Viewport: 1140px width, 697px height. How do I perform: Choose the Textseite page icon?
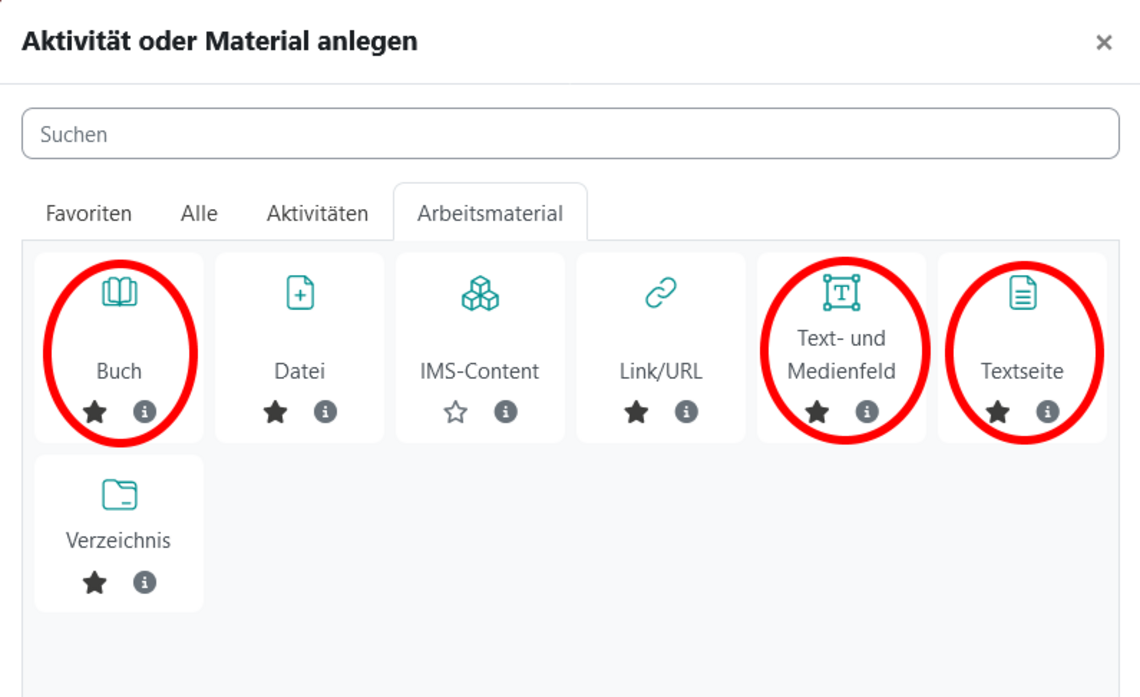click(1022, 293)
